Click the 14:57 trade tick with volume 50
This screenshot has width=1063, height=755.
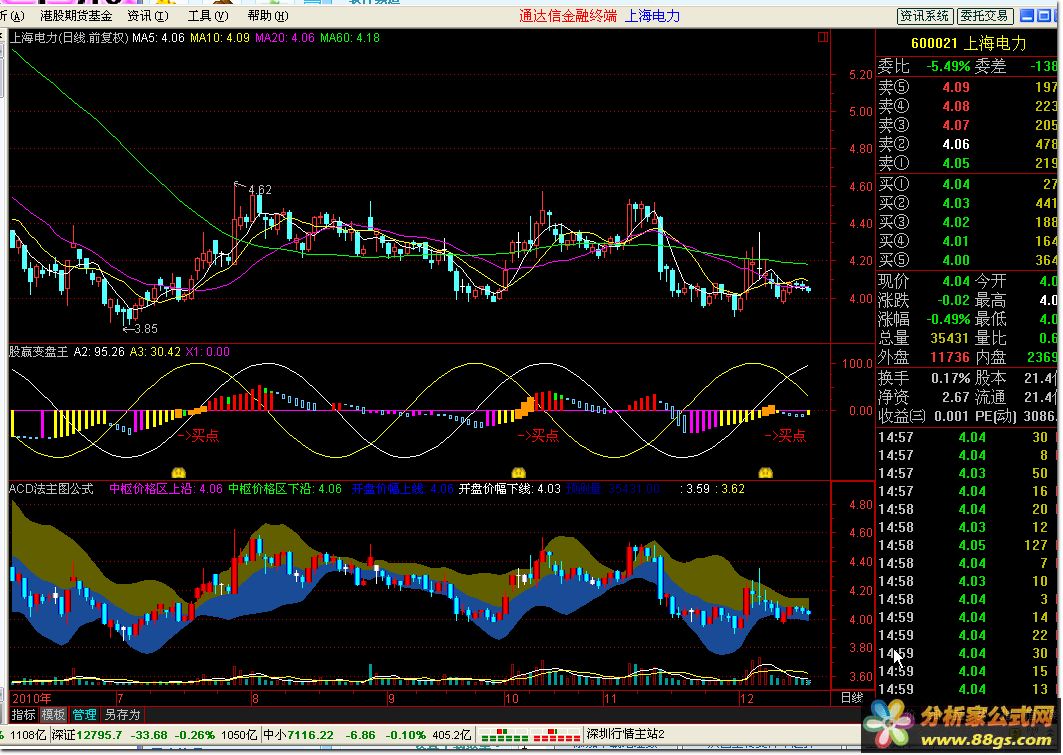[x=965, y=473]
